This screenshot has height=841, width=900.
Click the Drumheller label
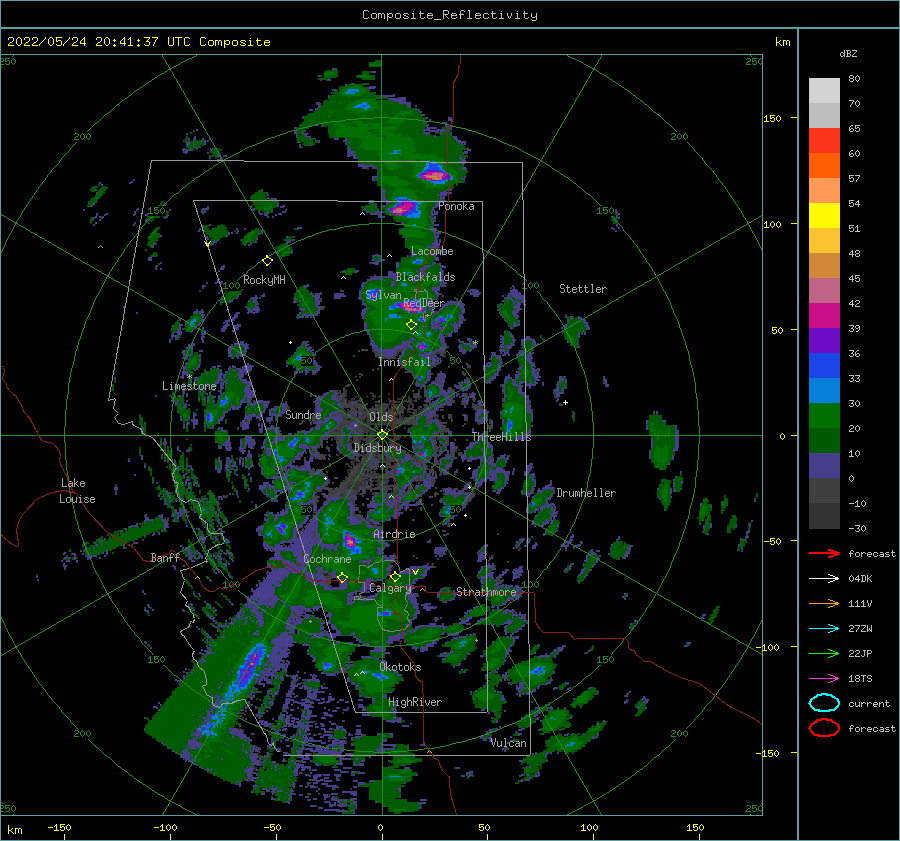586,493
